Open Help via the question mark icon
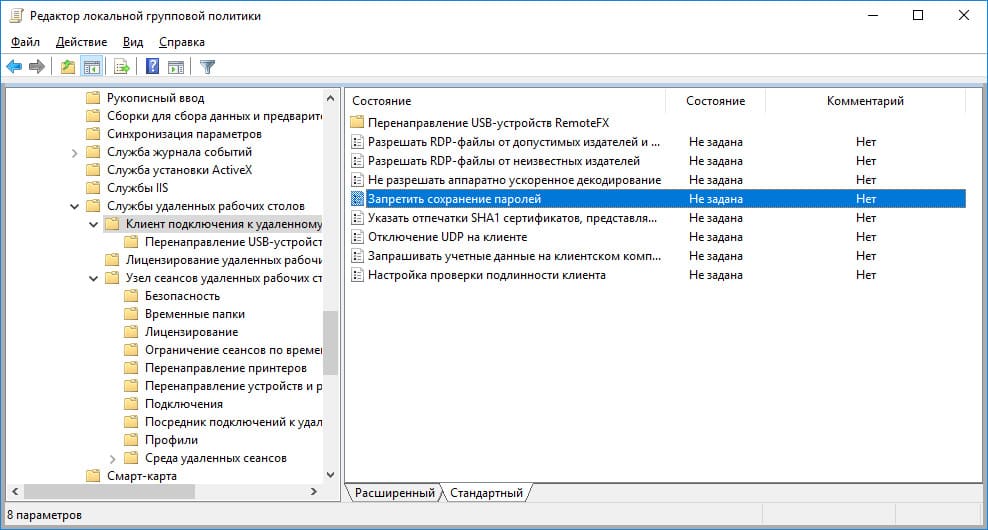Viewport: 988px width, 530px height. click(153, 67)
